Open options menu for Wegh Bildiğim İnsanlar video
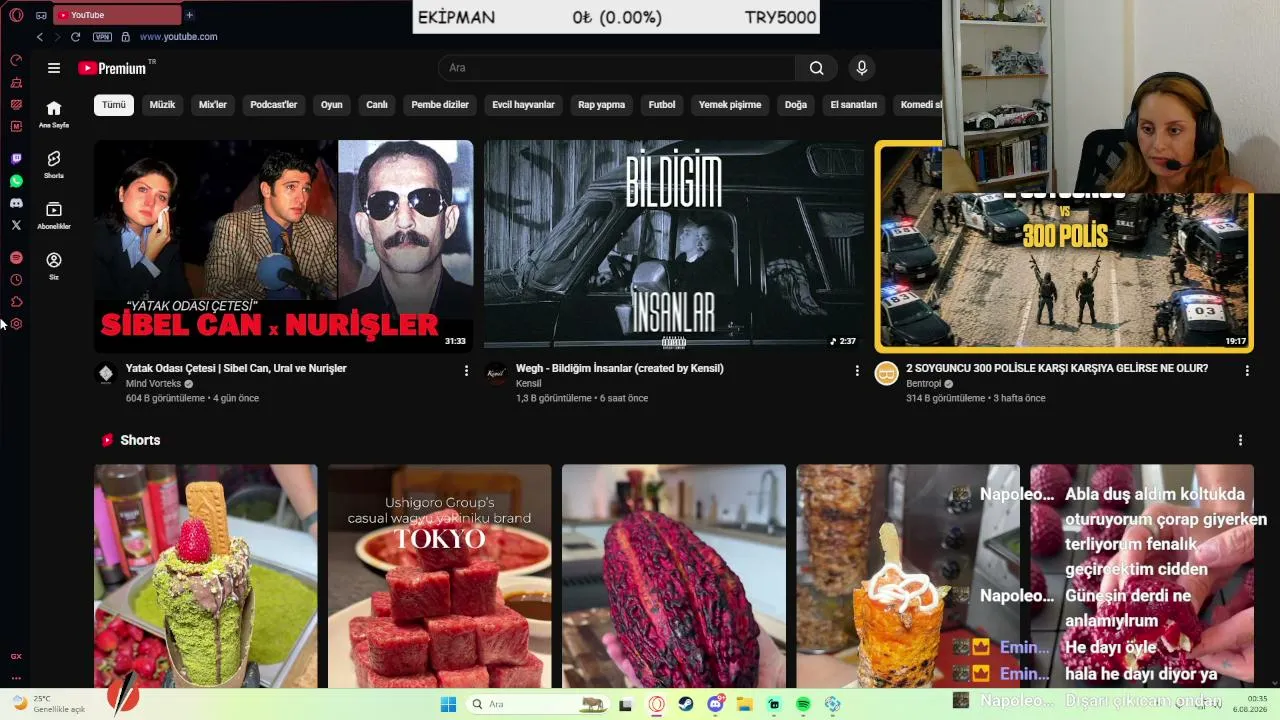 (856, 370)
